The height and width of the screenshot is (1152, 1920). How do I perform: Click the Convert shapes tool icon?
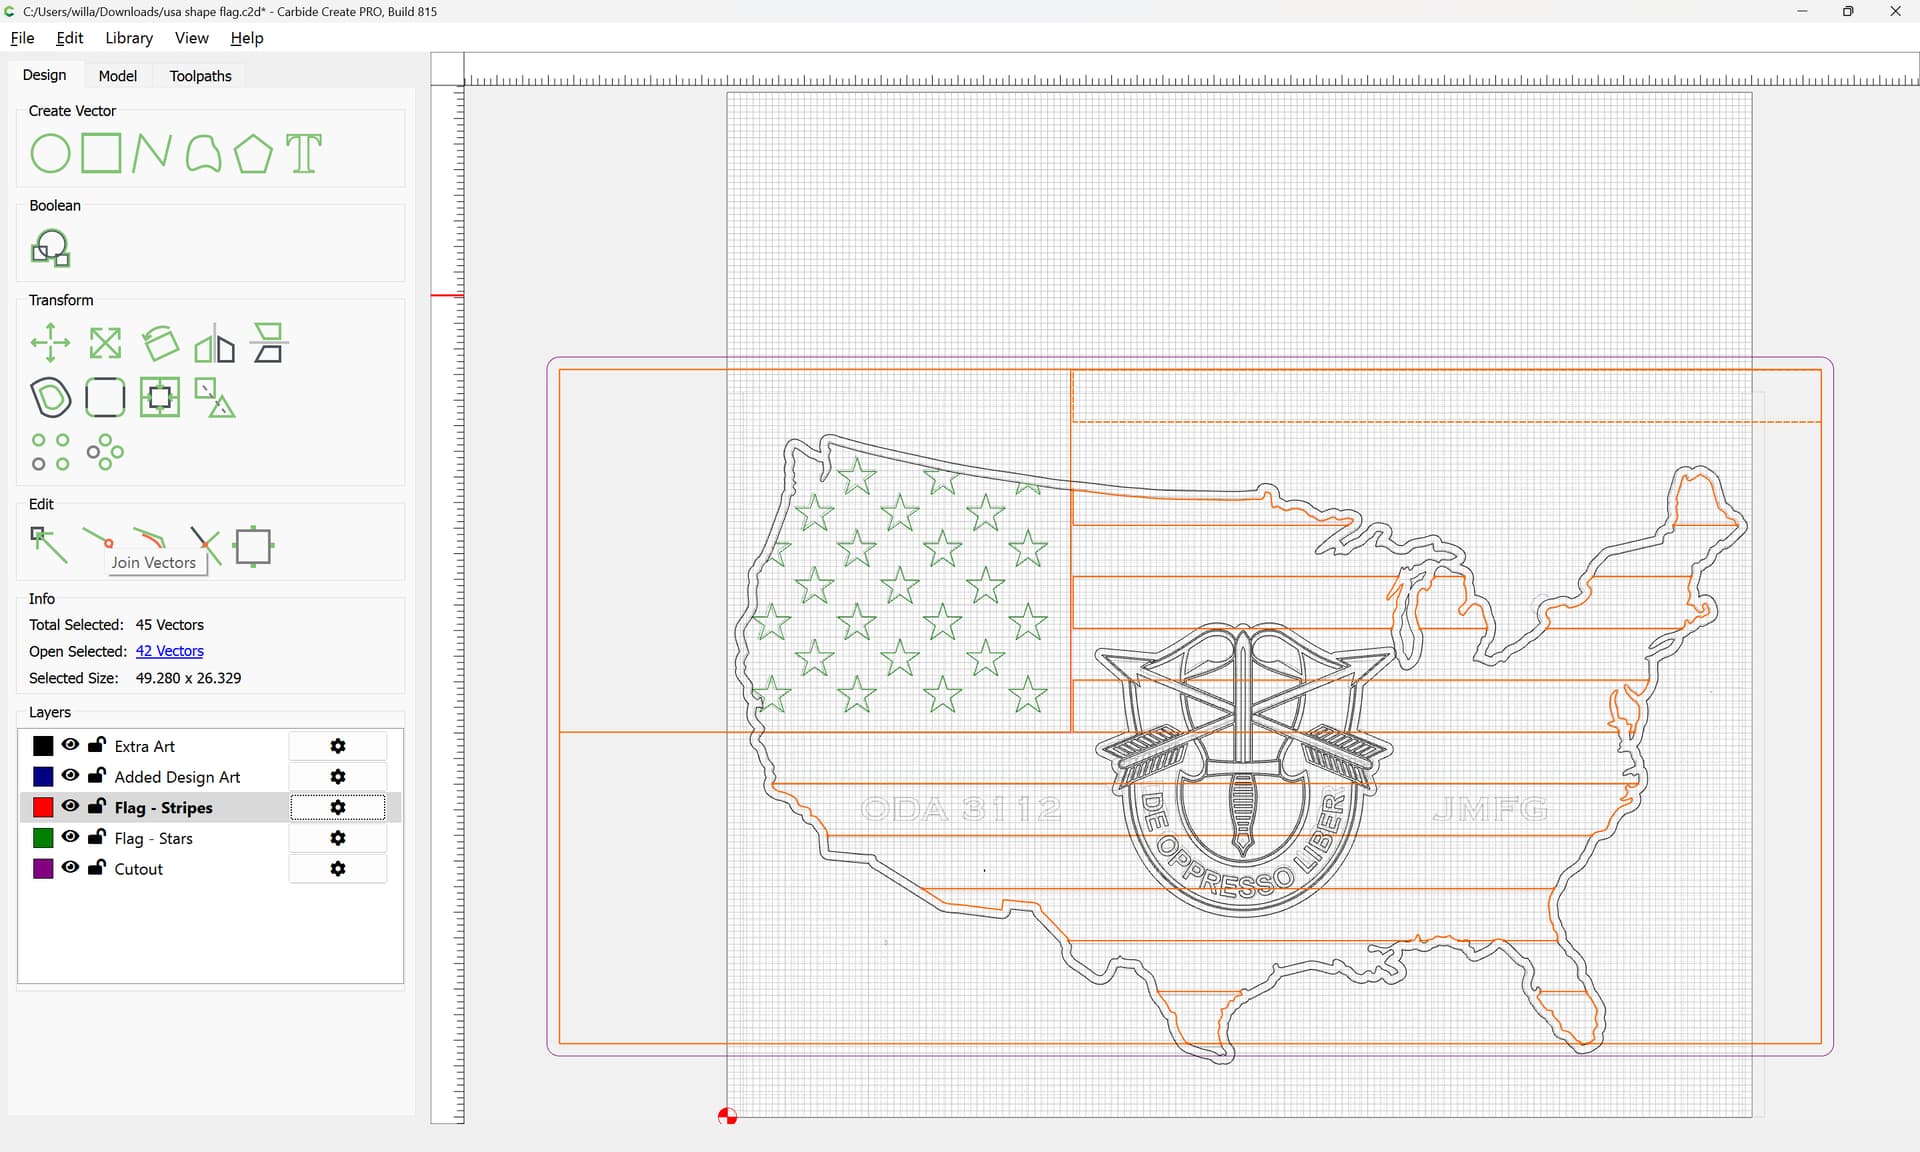tap(214, 397)
